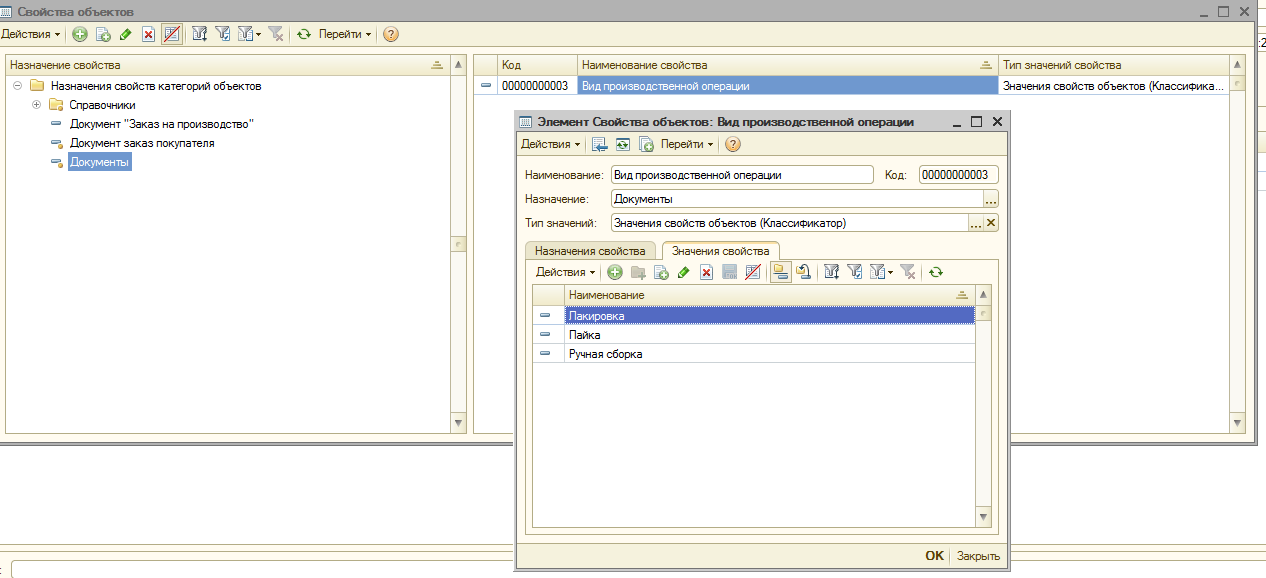1266x578 pixels.
Task: Collapse the Назначения свойств категорий объектов node
Action: pos(18,86)
